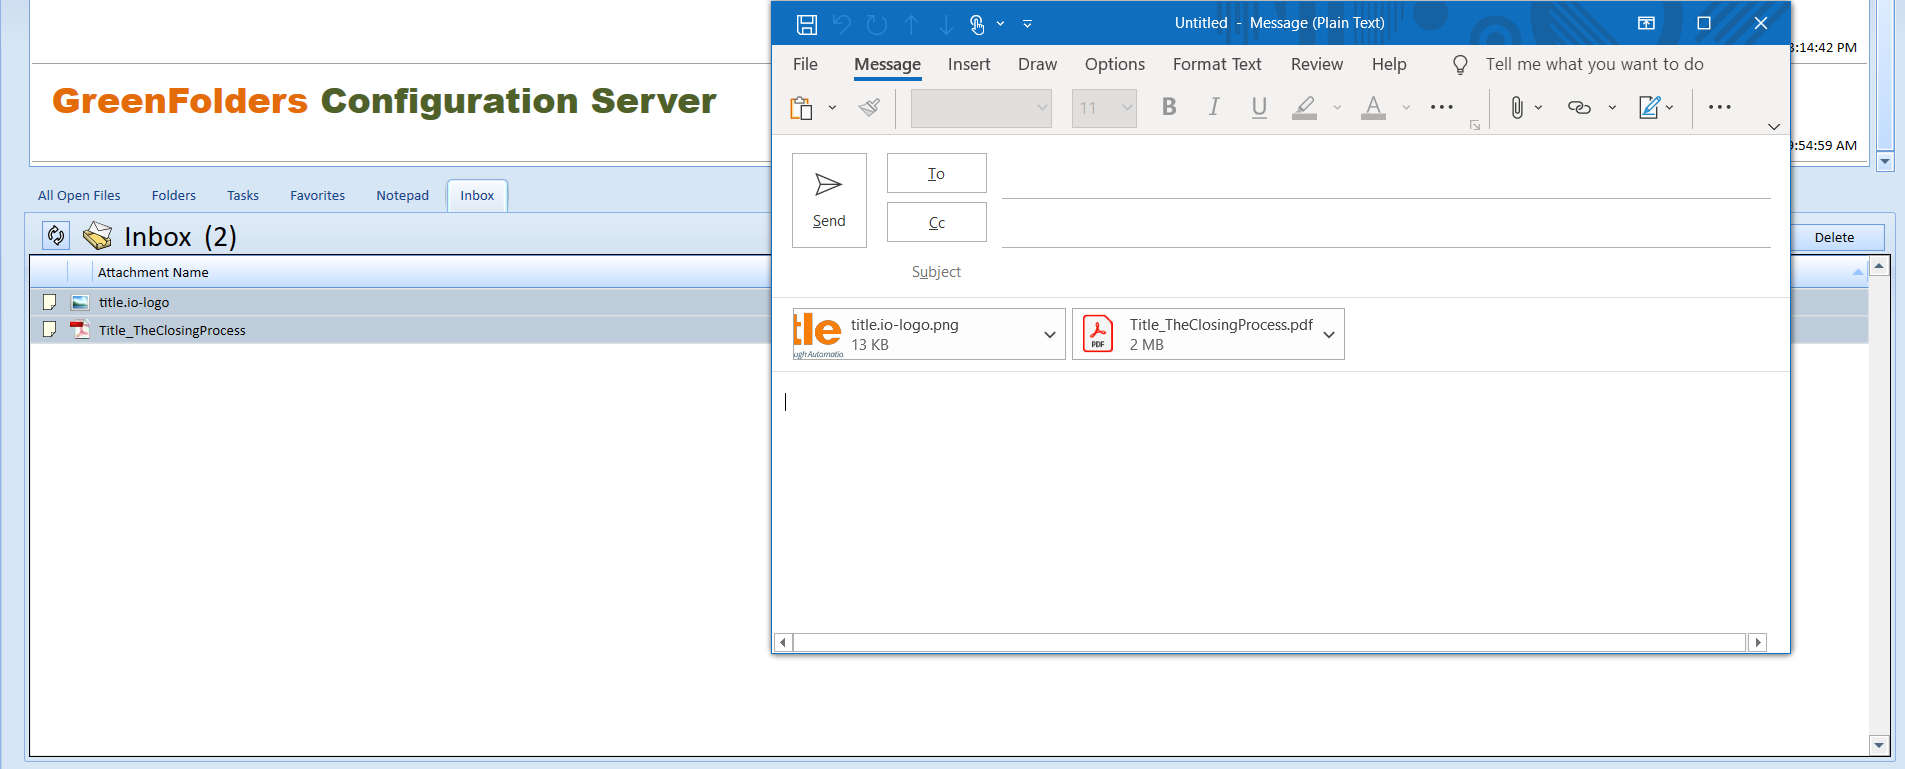Open Title_TheClosingProcess.pdf attachment dropdown

tap(1329, 335)
